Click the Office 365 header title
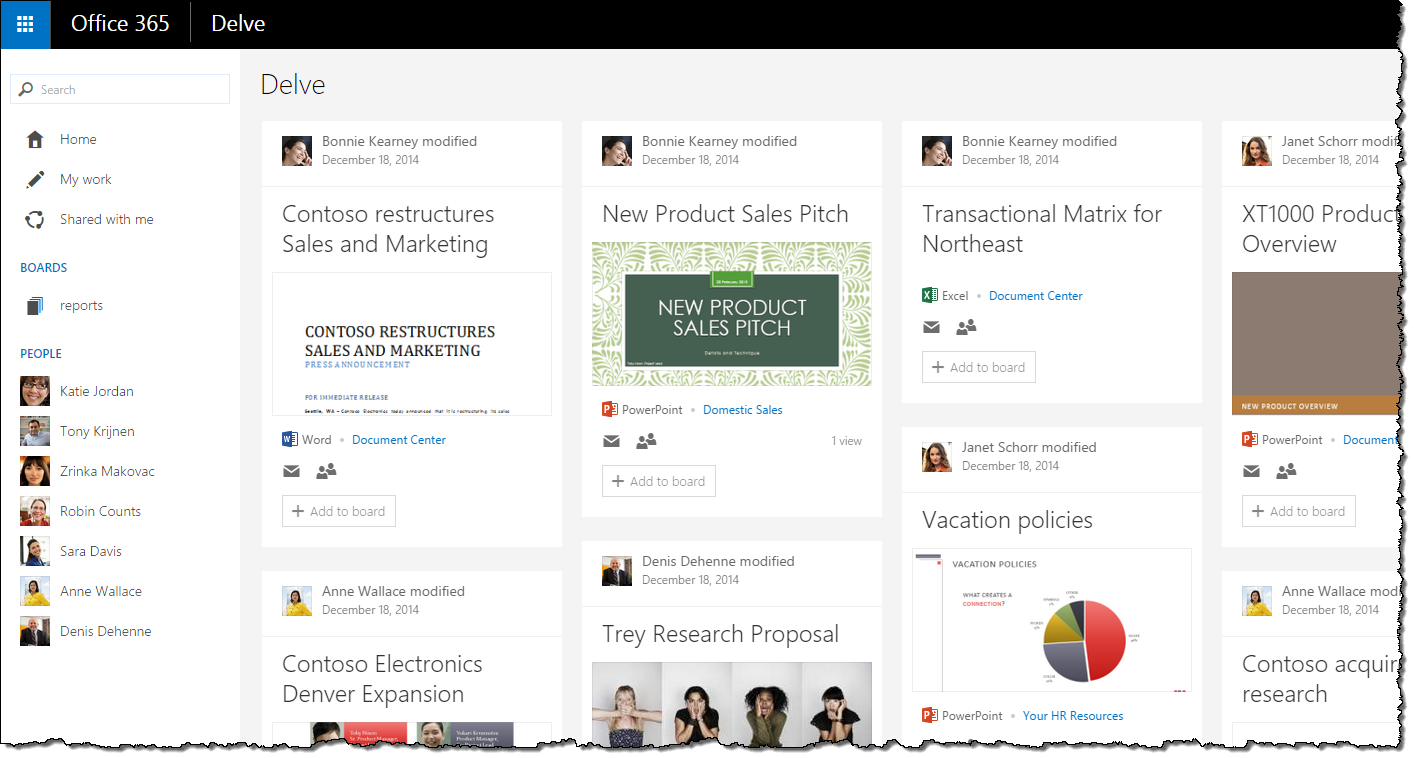 tap(120, 24)
